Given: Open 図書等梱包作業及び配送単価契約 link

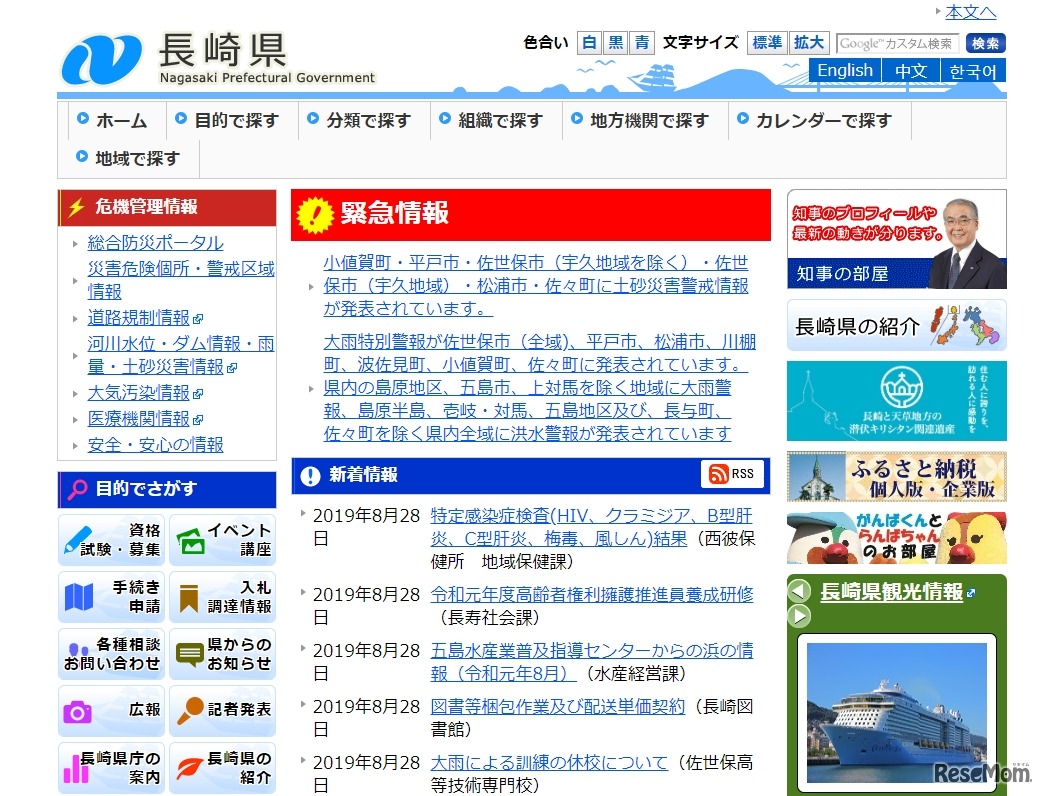Looking at the screenshot, I should coord(558,706).
